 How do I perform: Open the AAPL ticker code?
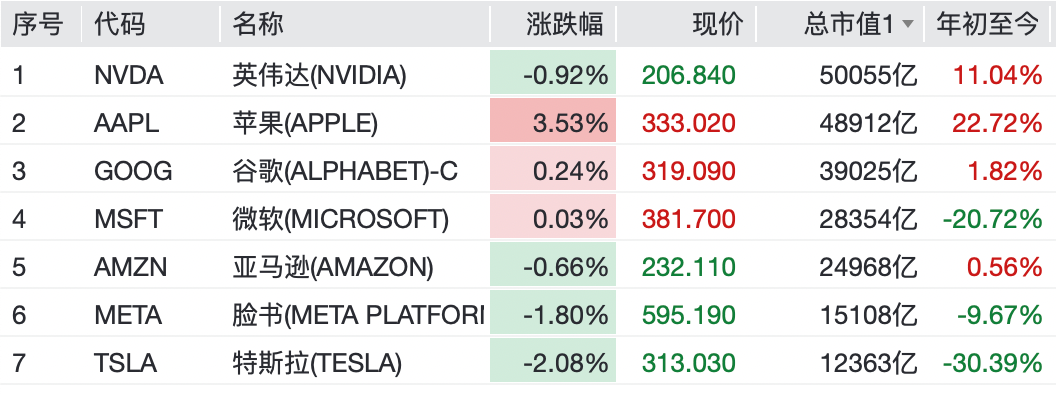pos(127,123)
